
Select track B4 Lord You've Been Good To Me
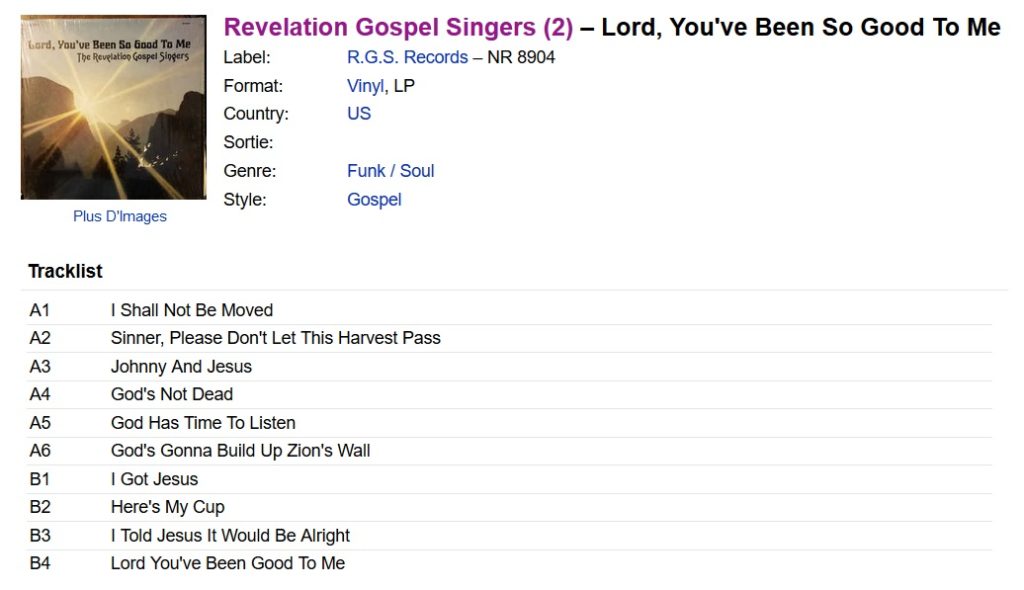coord(509,563)
